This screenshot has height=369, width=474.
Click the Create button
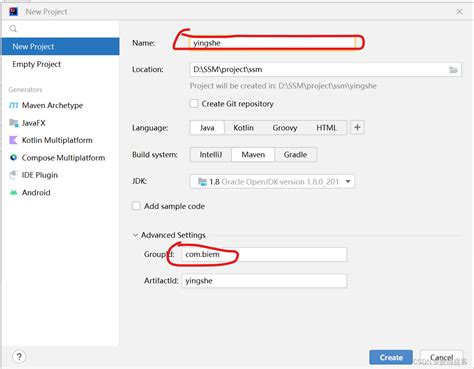391,358
